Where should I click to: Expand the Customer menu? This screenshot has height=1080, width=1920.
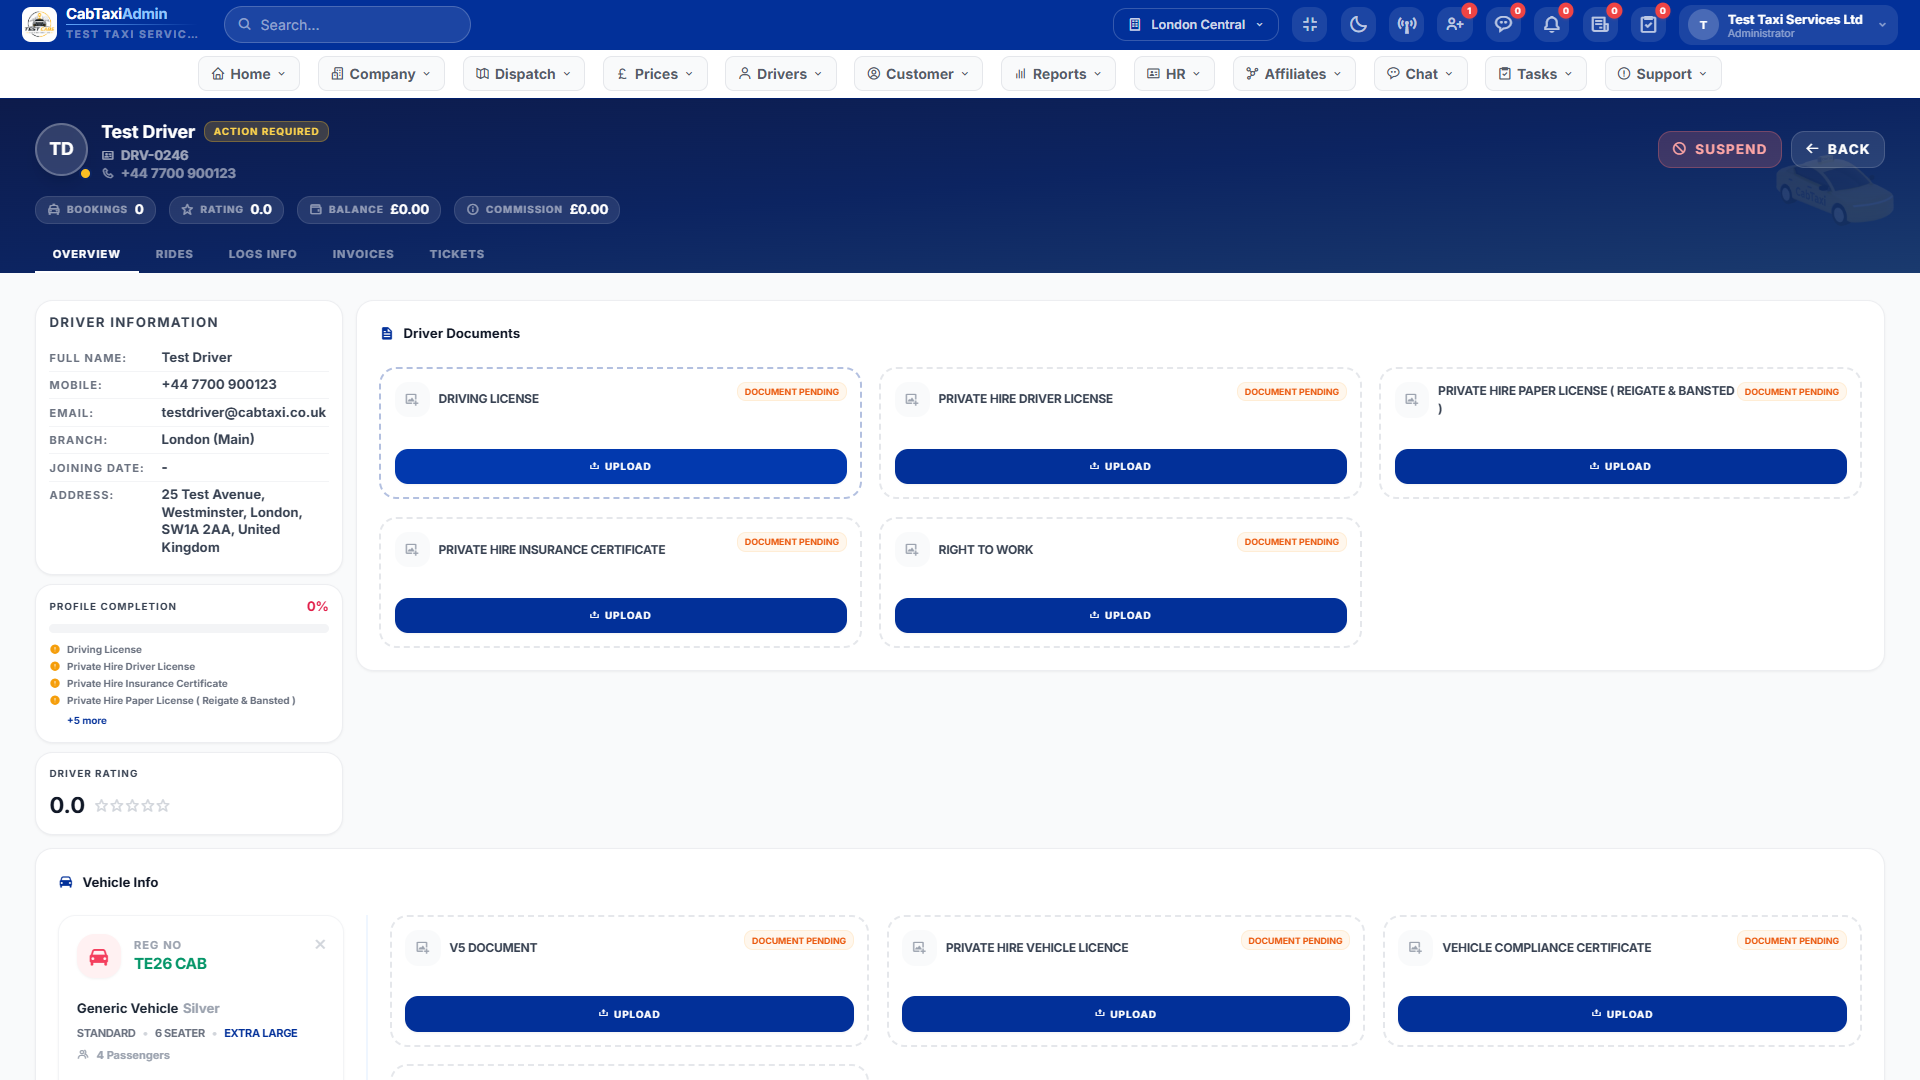coord(918,73)
